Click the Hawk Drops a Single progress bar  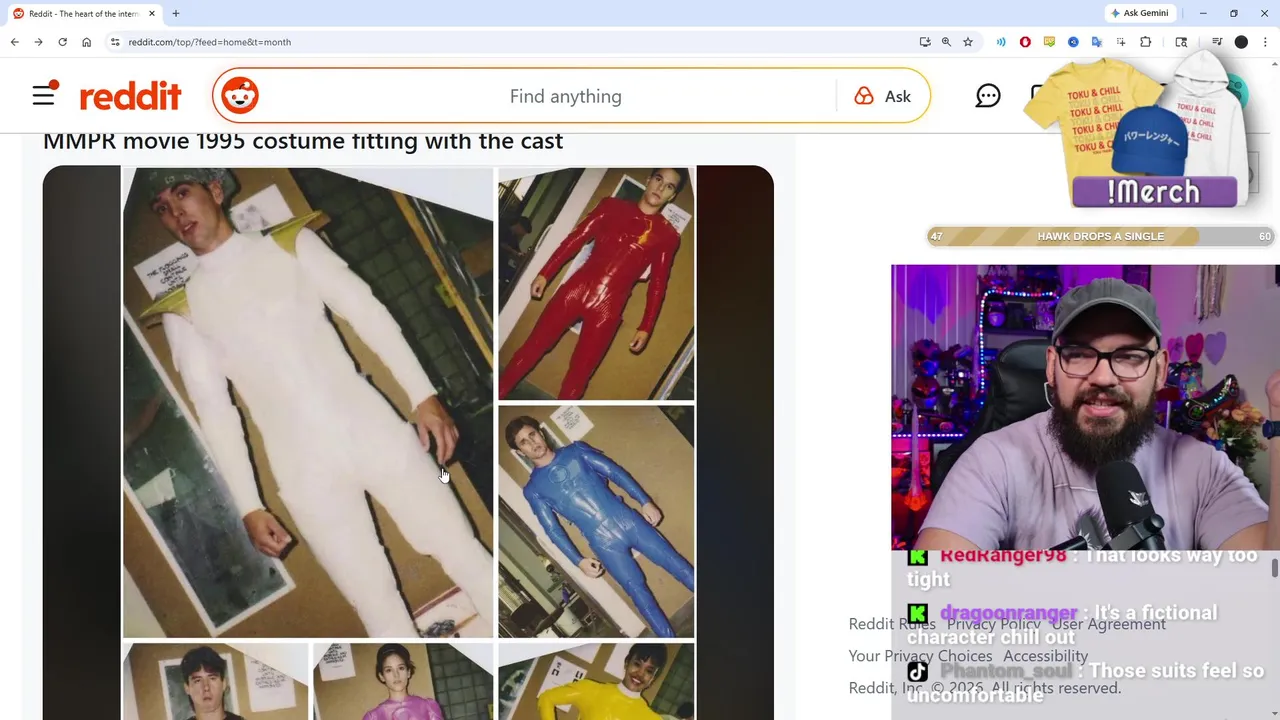coord(1100,236)
